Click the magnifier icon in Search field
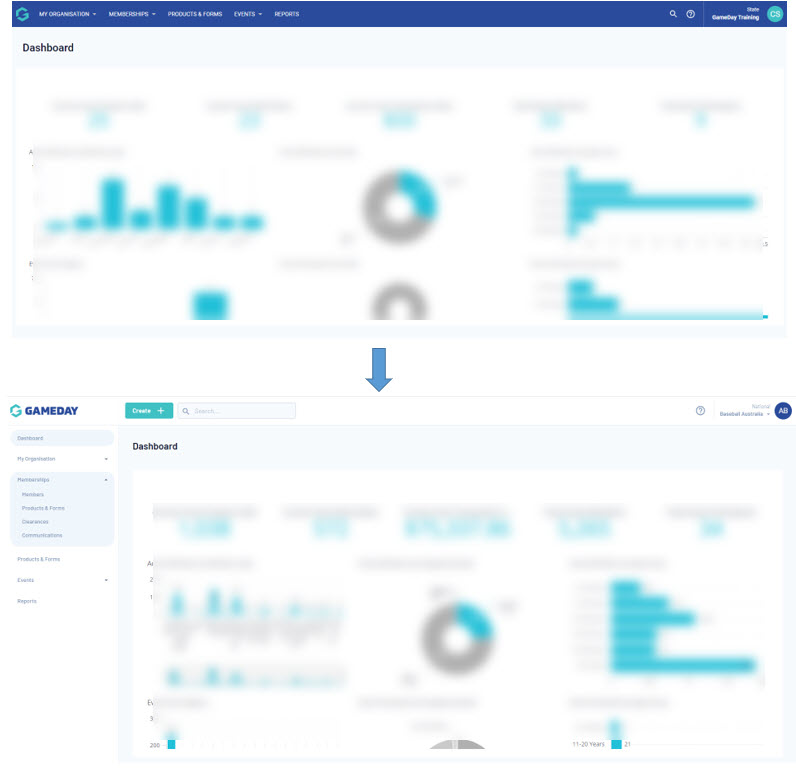The width and height of the screenshot is (796, 770). tap(186, 411)
